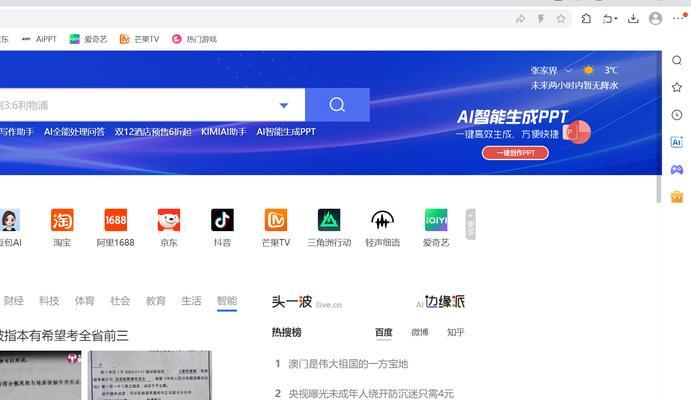
Task: Click the share arrow icon in address bar
Action: [520, 19]
